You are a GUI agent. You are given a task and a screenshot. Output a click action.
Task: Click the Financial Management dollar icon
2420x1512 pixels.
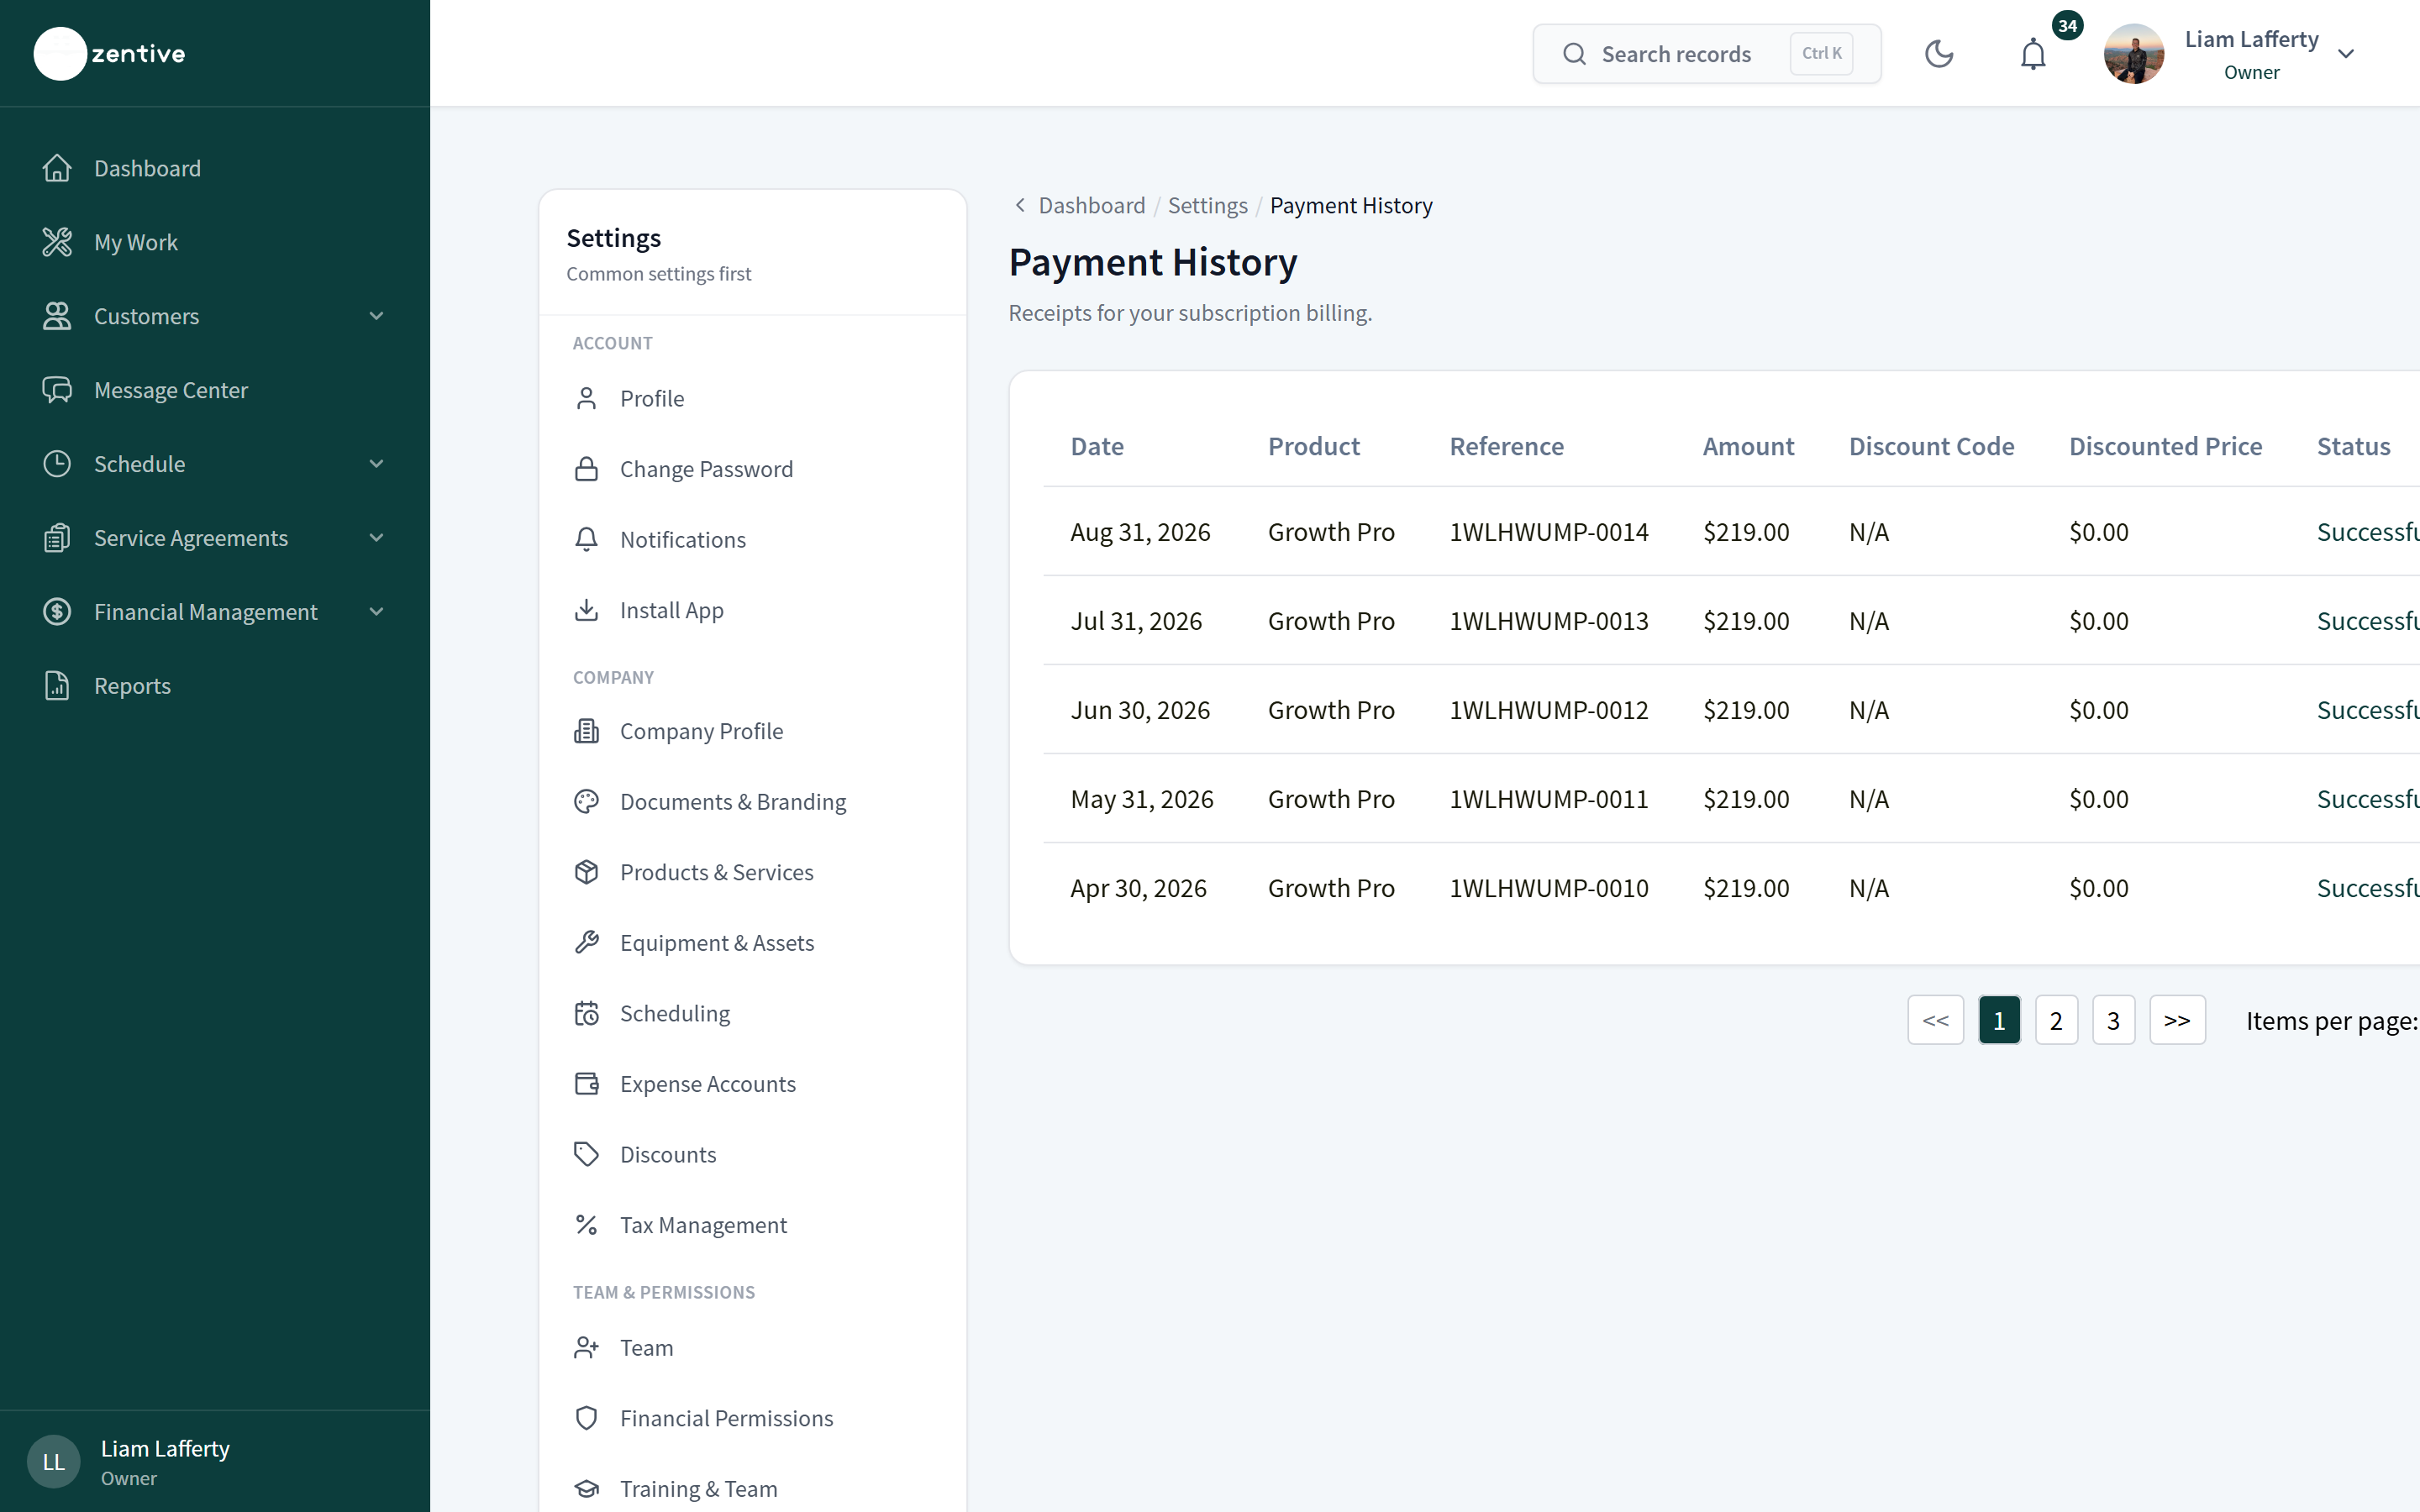click(57, 612)
